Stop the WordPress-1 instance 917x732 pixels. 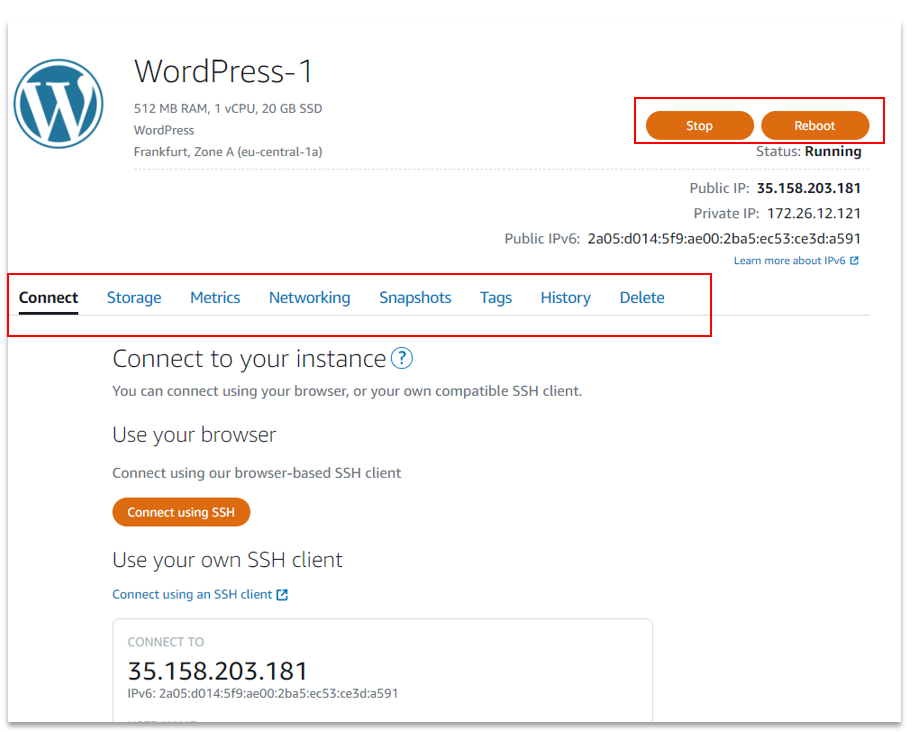[699, 126]
